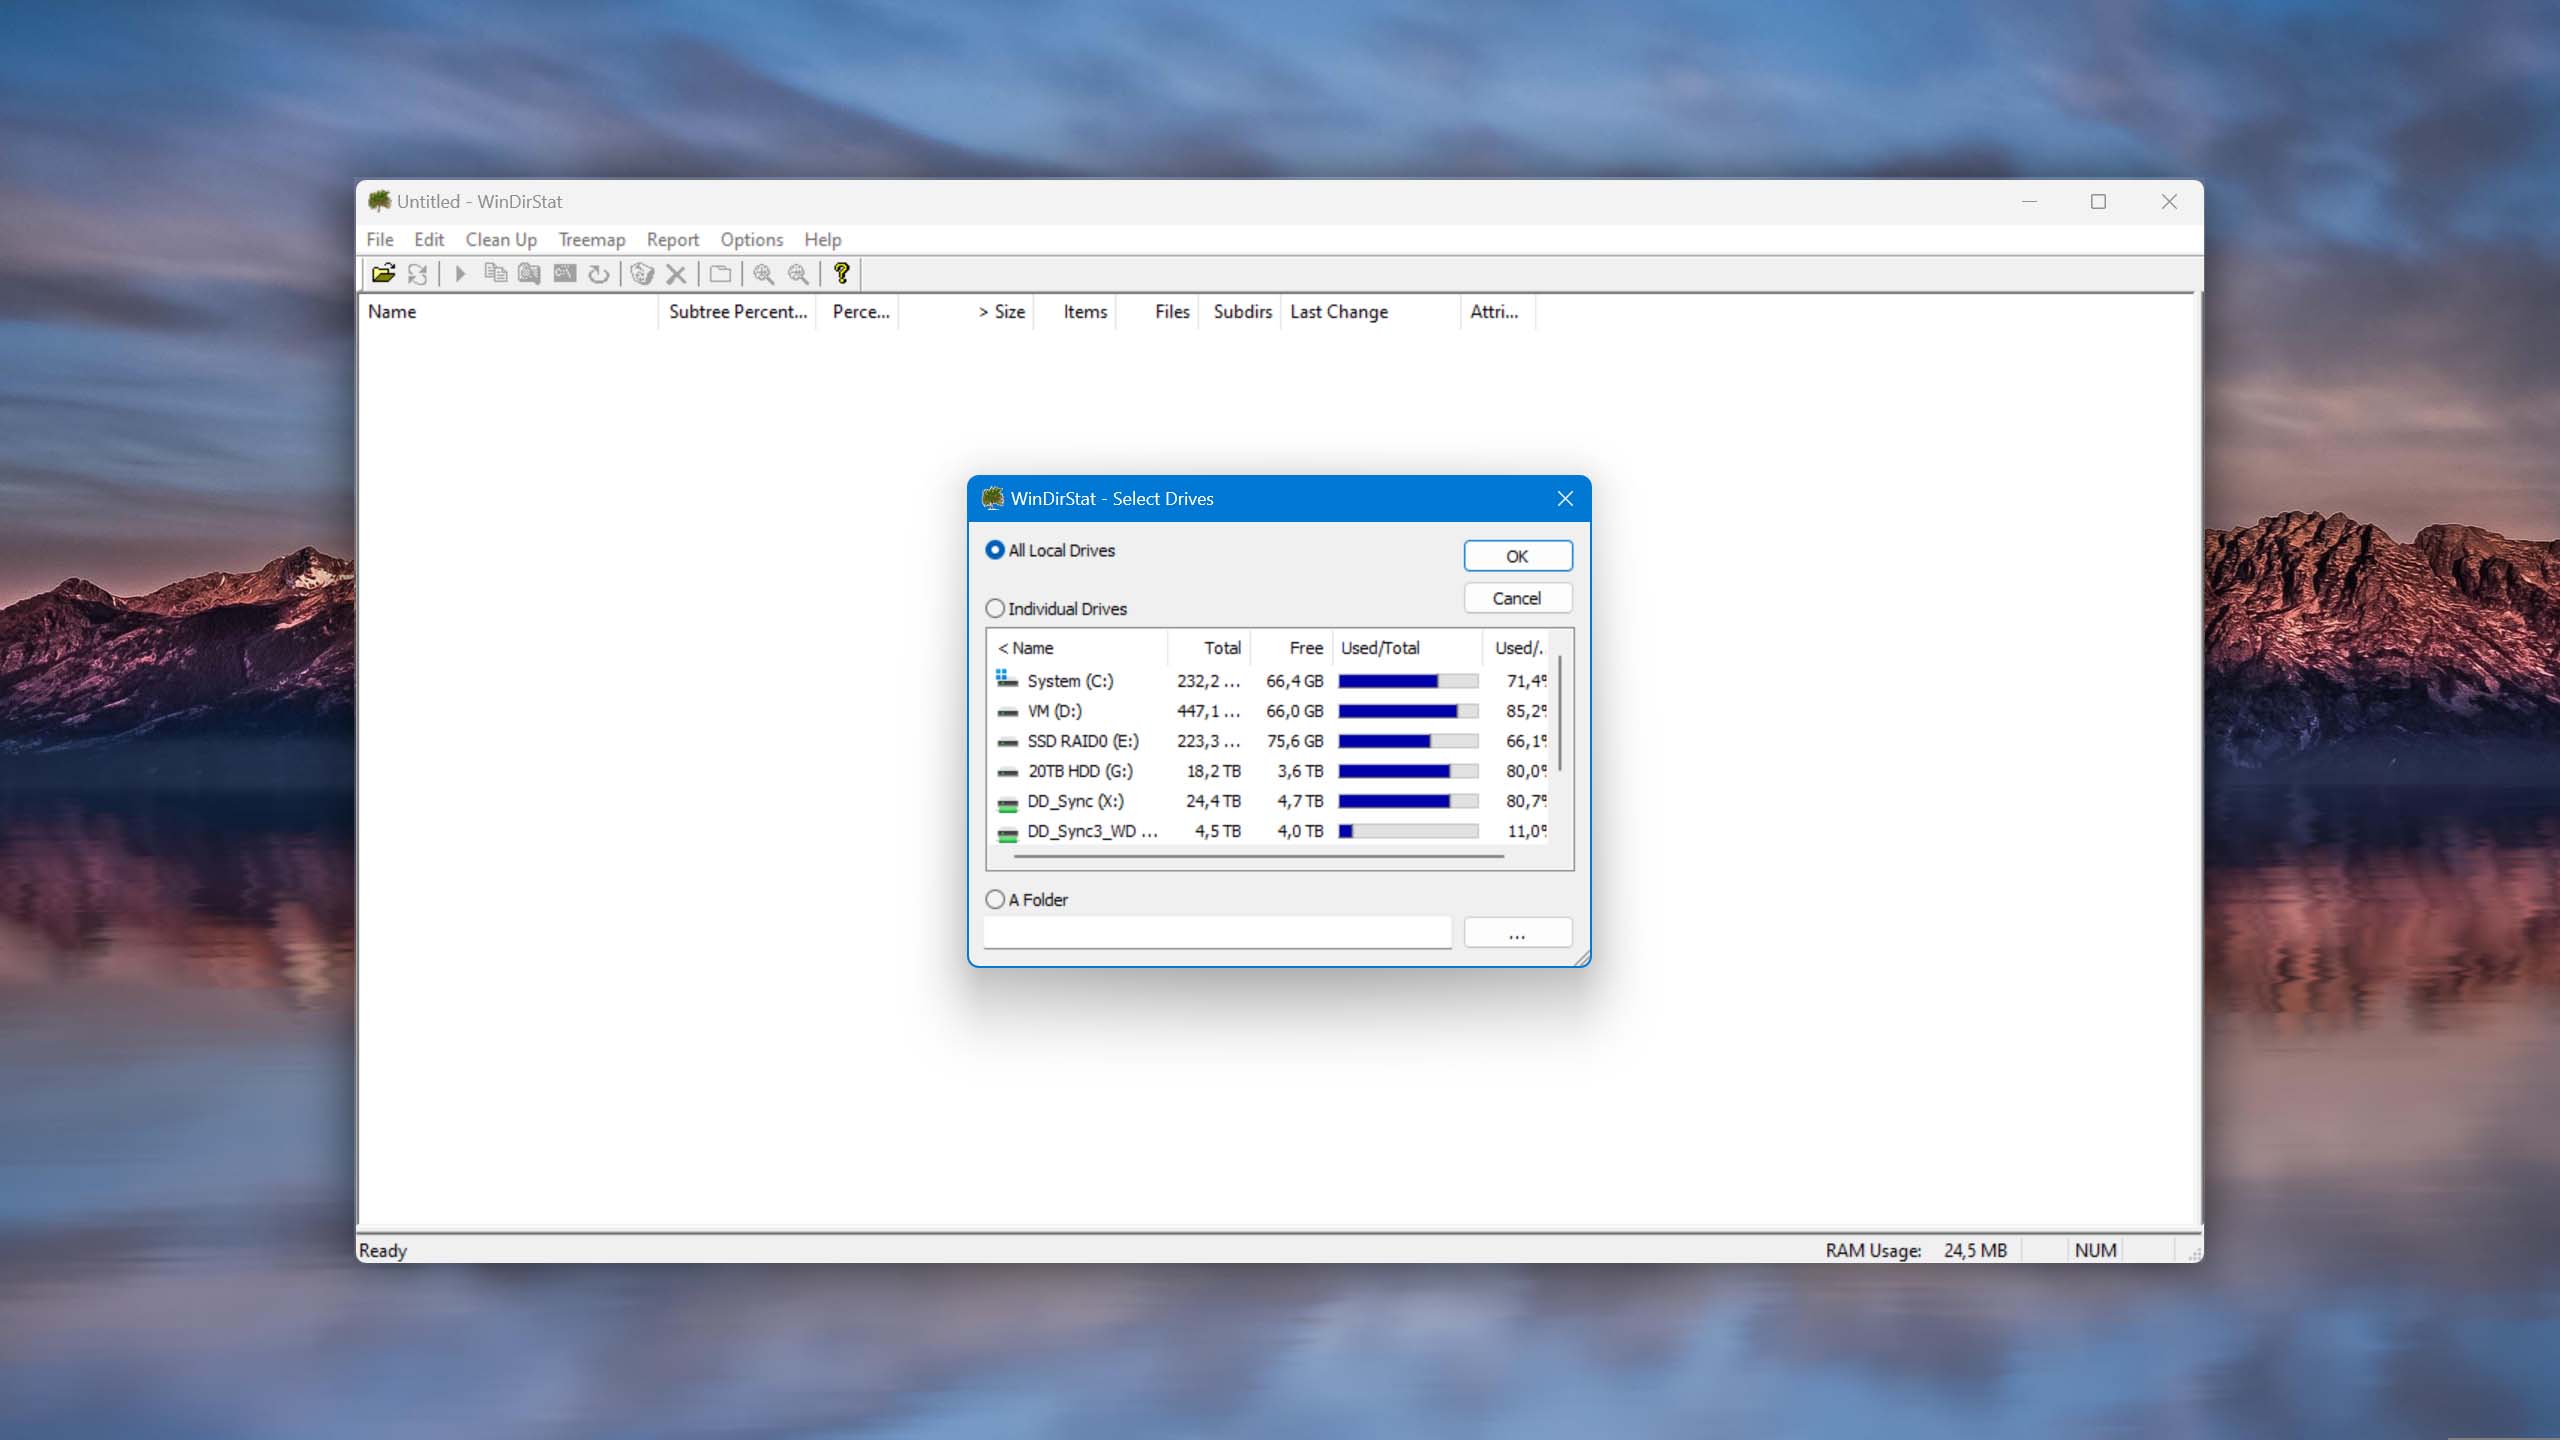Sort drives by Name column header

click(x=1077, y=648)
